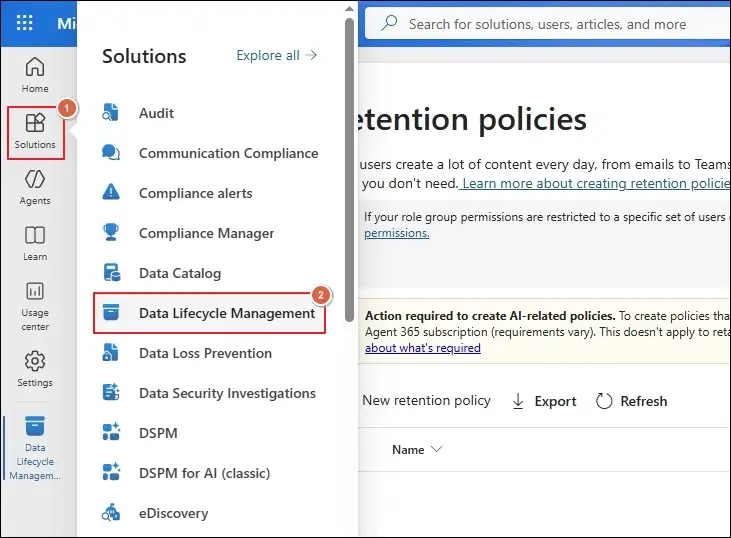The width and height of the screenshot is (731, 538).
Task: Click New retention policy button
Action: [x=426, y=400]
